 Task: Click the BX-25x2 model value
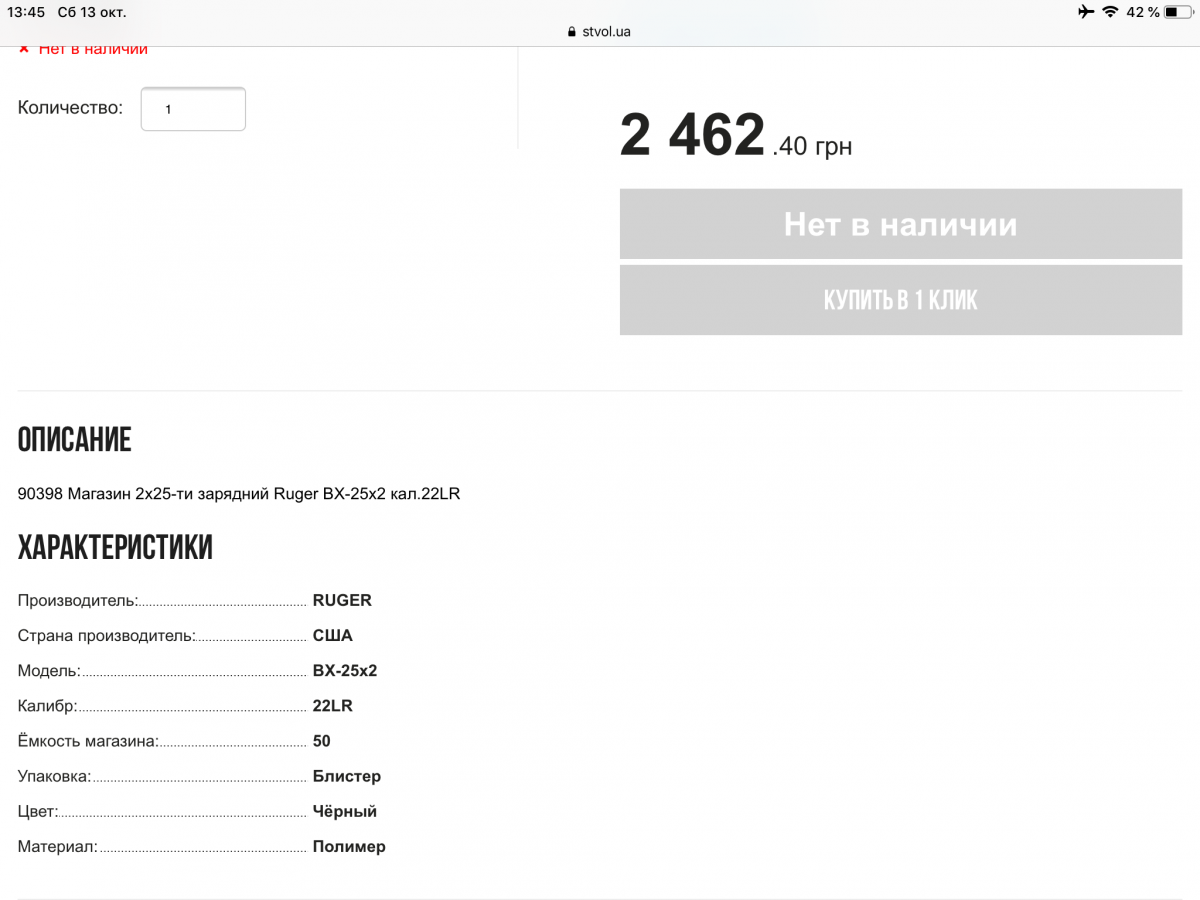coord(345,670)
